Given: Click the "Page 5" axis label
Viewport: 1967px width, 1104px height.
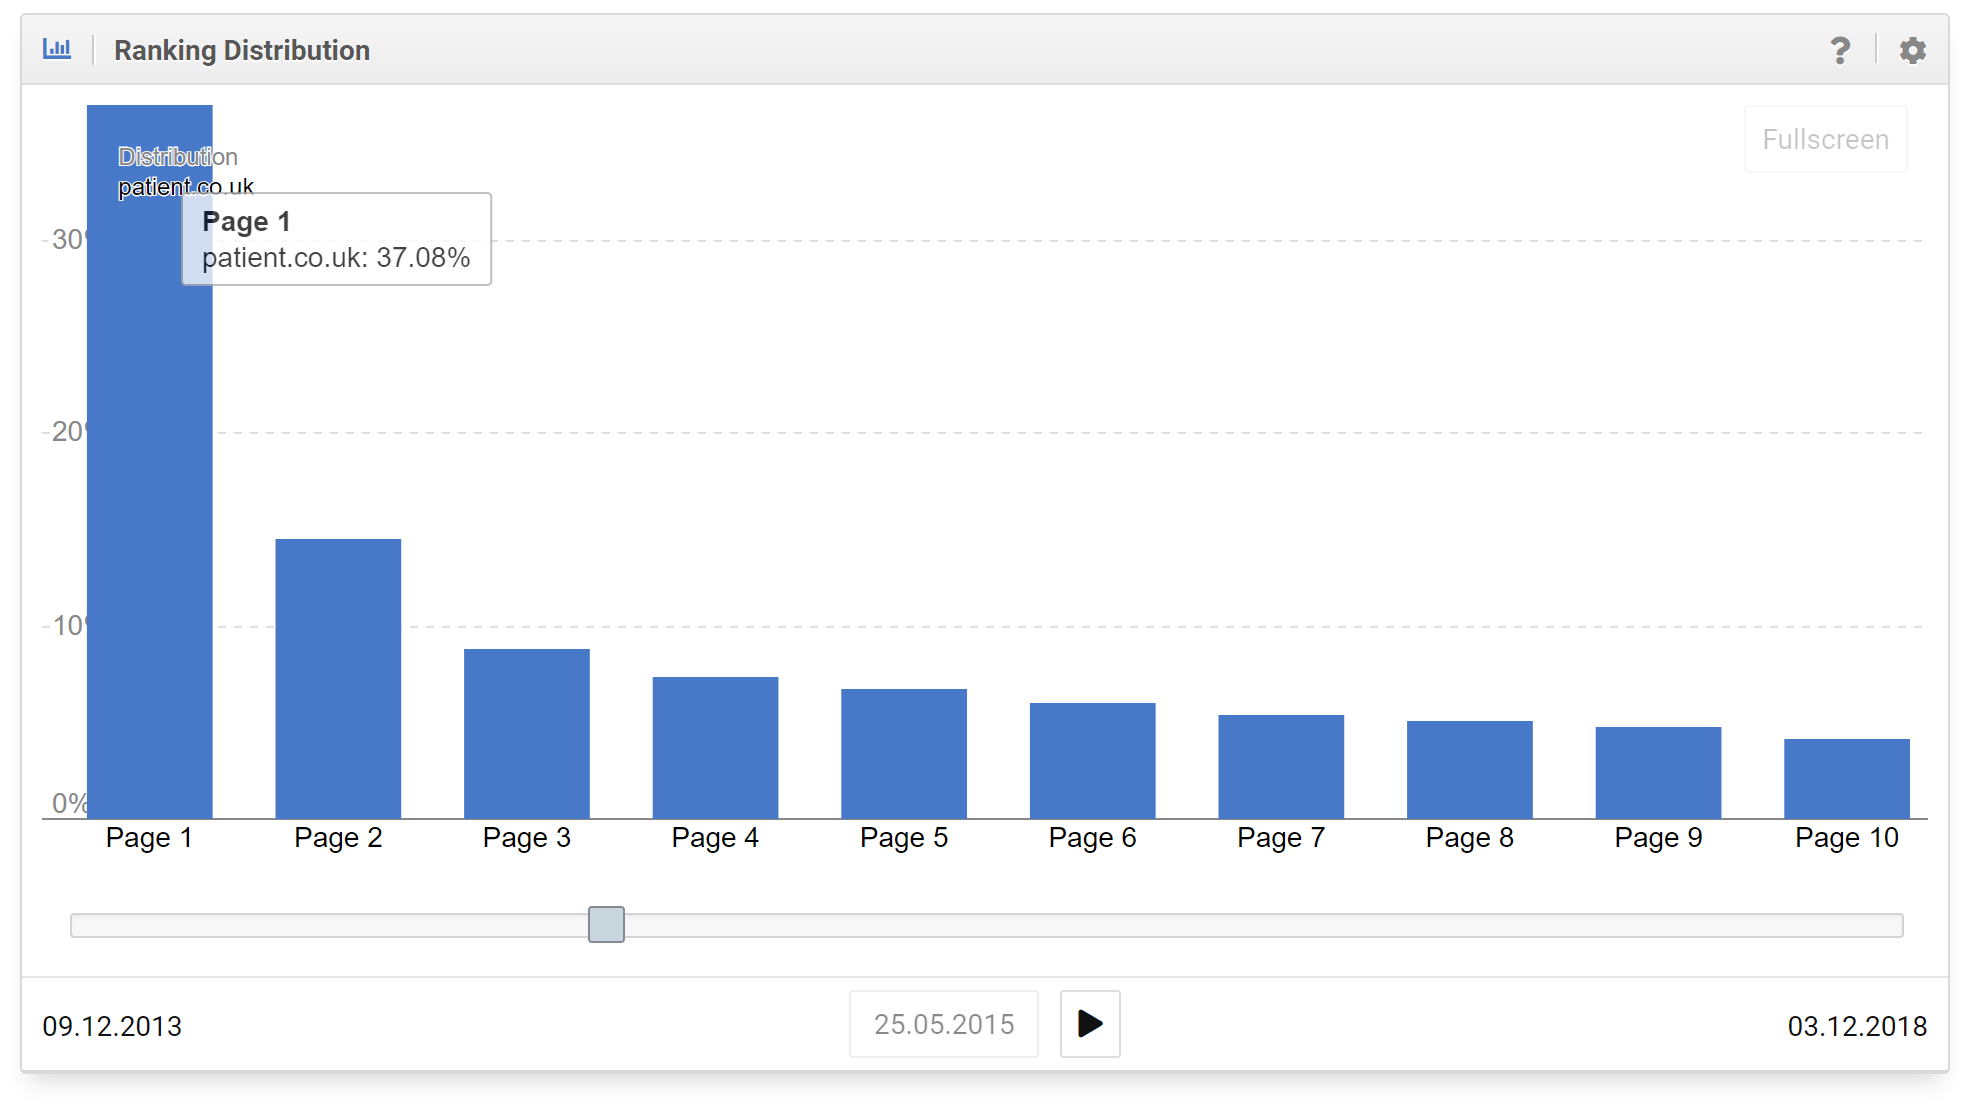Looking at the screenshot, I should tap(904, 837).
